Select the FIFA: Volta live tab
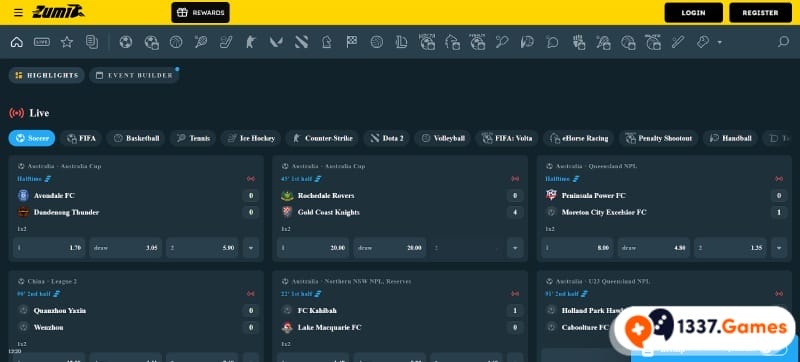Viewport: 800px width, 362px height. point(507,138)
